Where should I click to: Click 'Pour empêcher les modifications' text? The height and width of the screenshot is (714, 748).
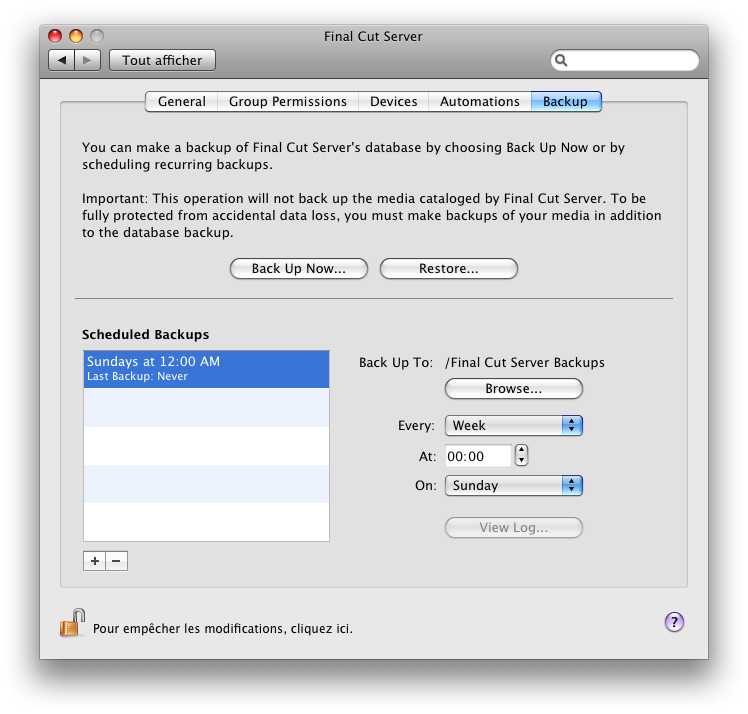tap(223, 629)
